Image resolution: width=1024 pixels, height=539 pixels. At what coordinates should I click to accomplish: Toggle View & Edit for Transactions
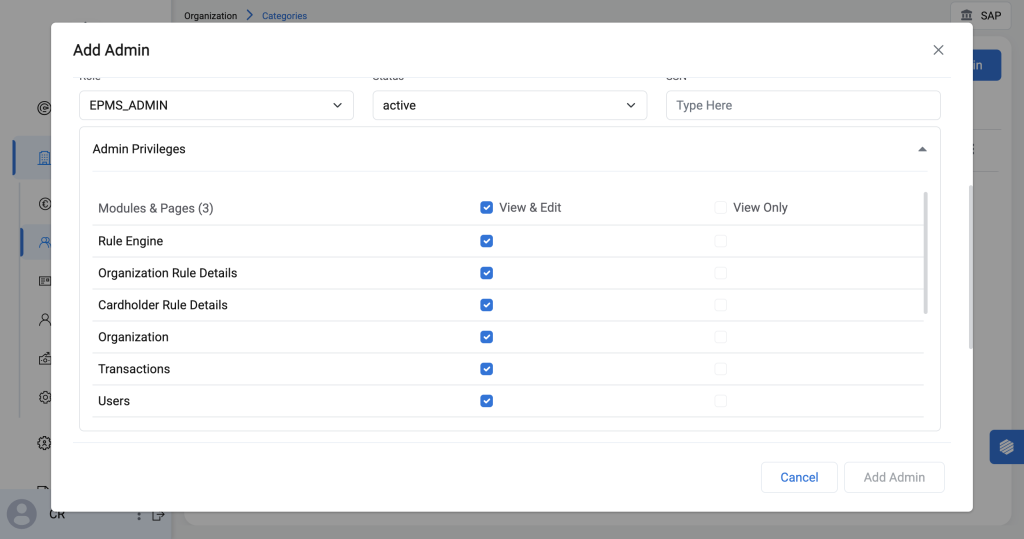tap(487, 369)
